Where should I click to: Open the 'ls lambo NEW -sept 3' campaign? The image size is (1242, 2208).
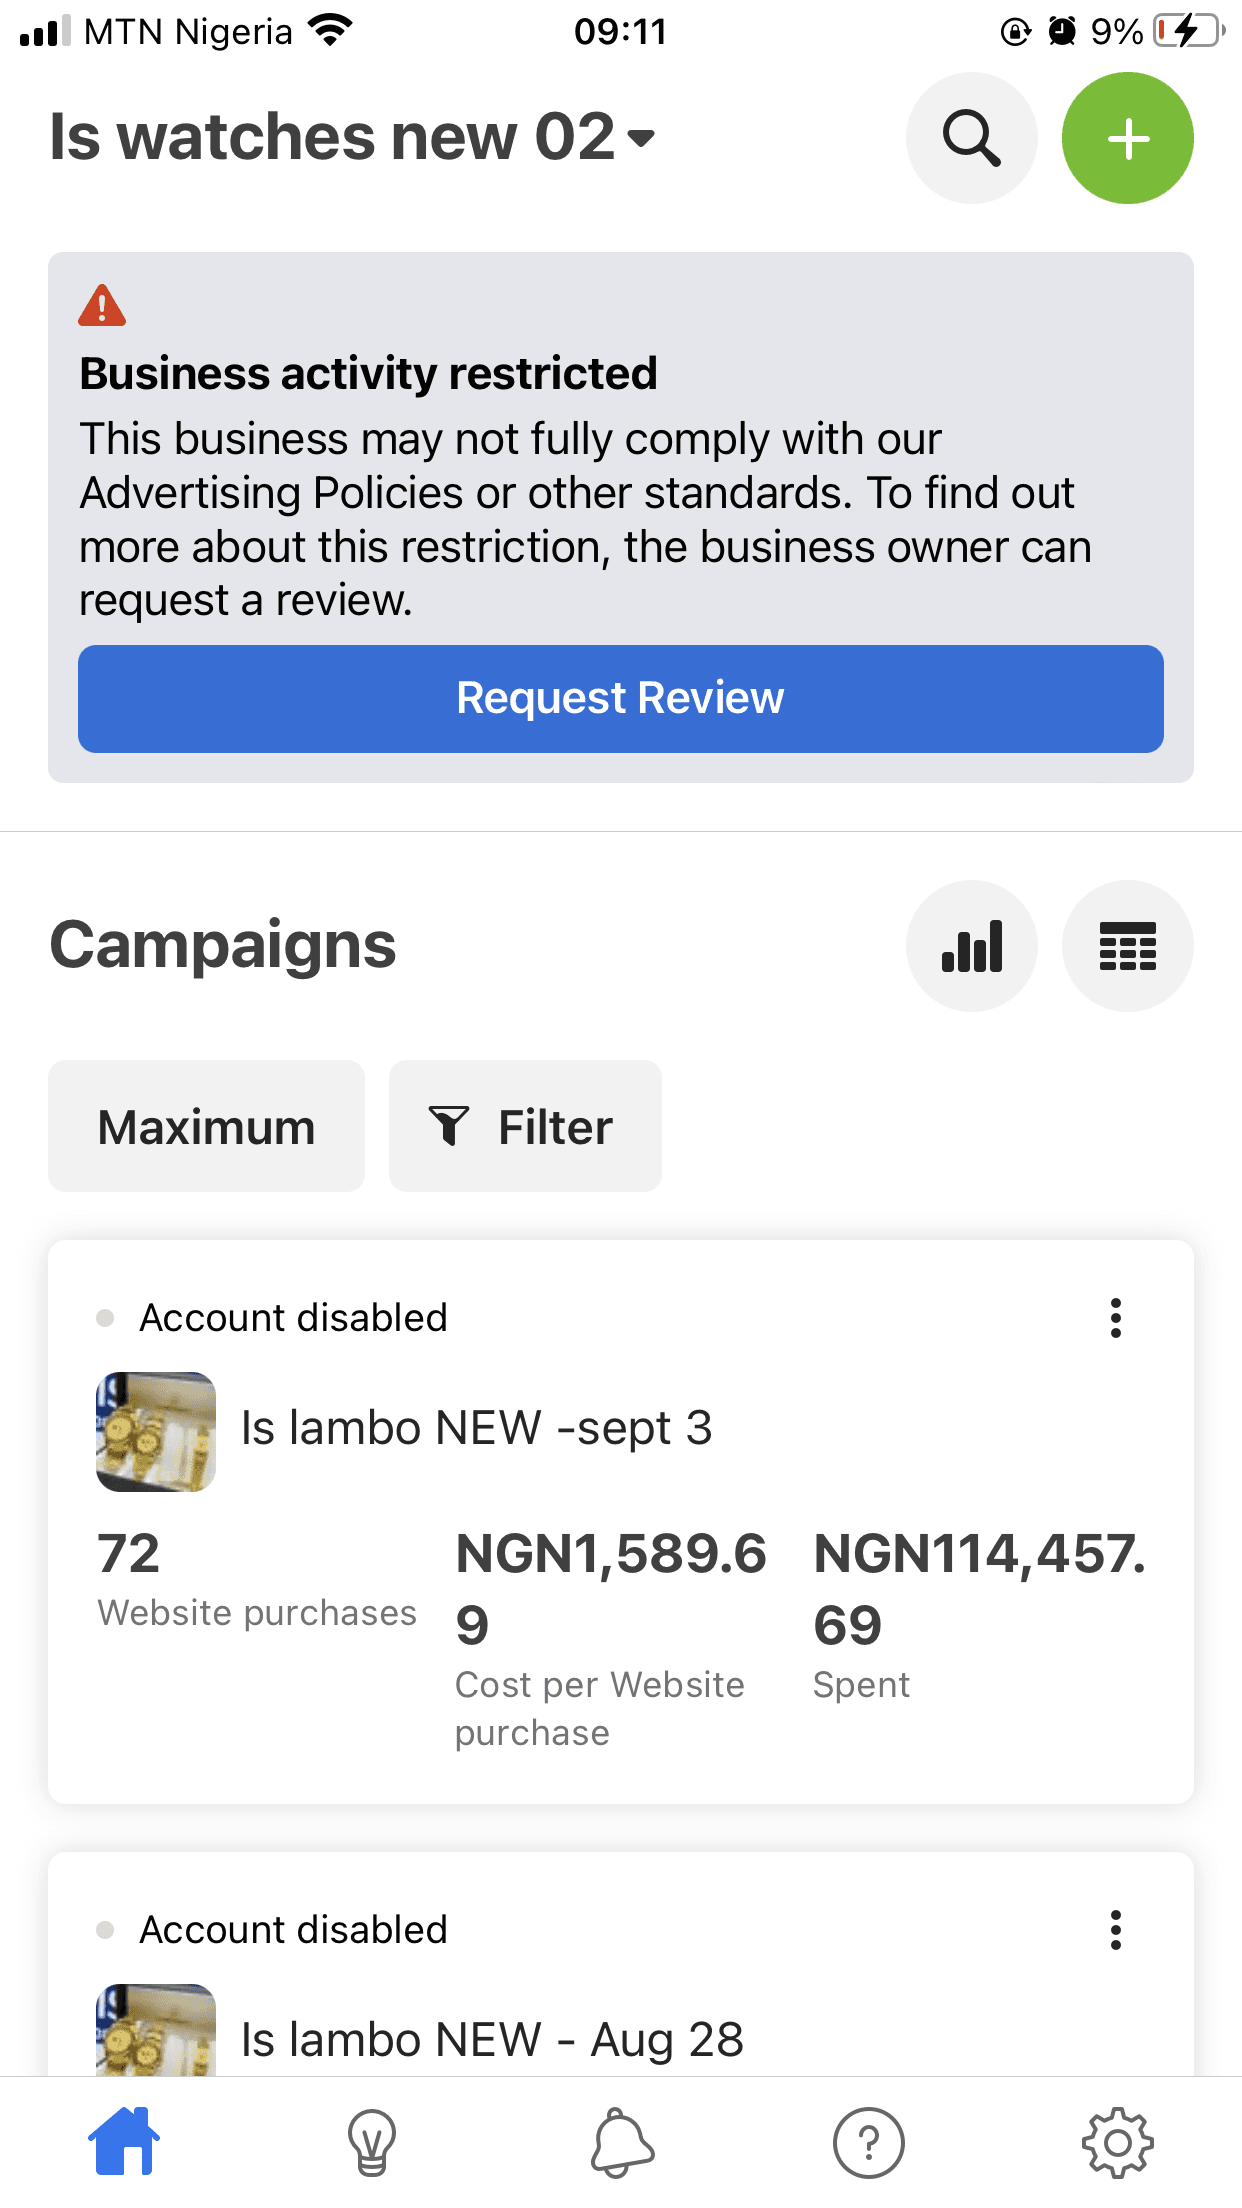pos(477,1428)
